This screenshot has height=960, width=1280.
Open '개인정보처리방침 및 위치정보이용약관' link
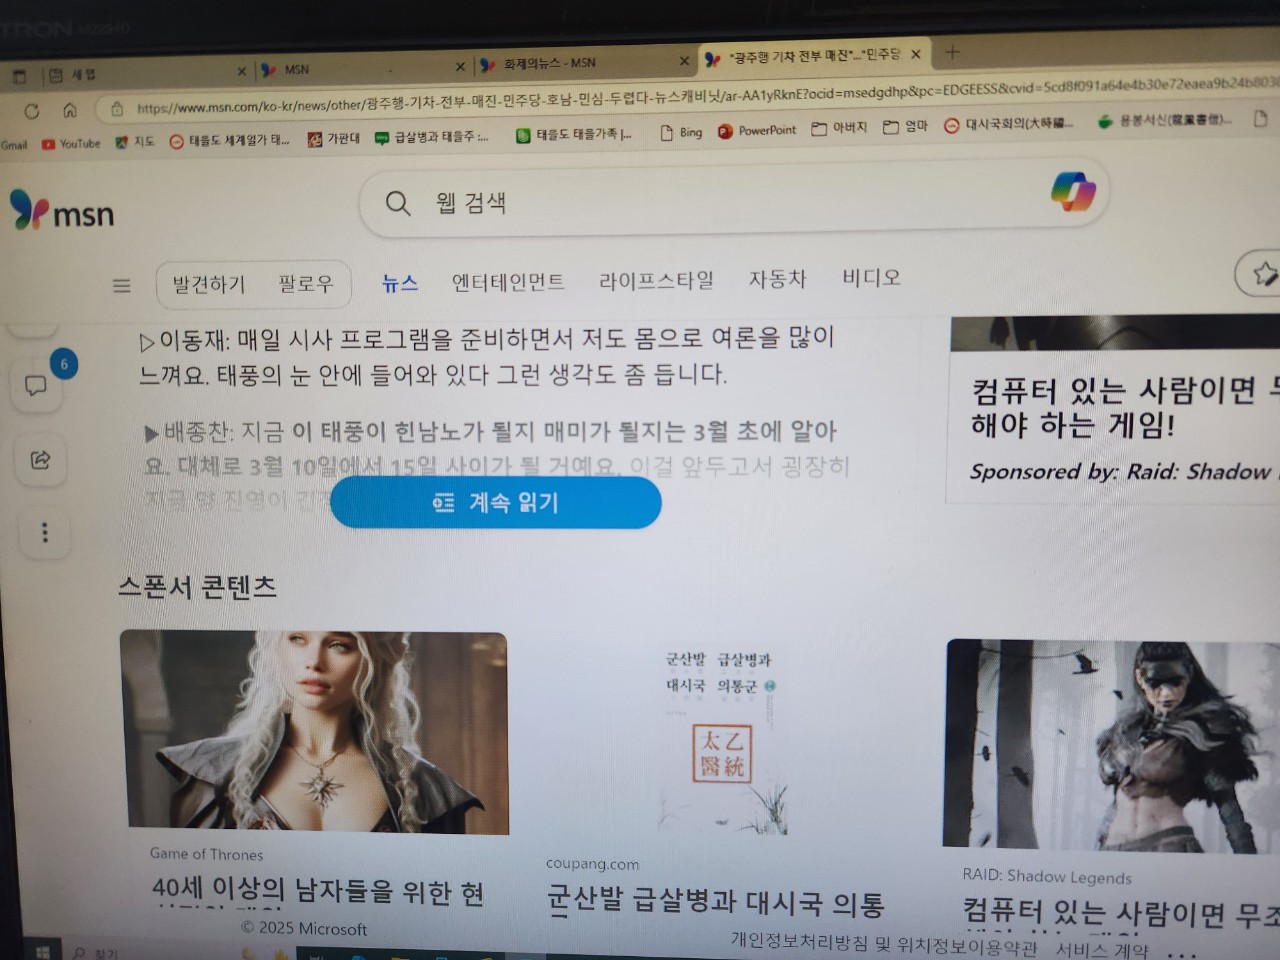884,942
